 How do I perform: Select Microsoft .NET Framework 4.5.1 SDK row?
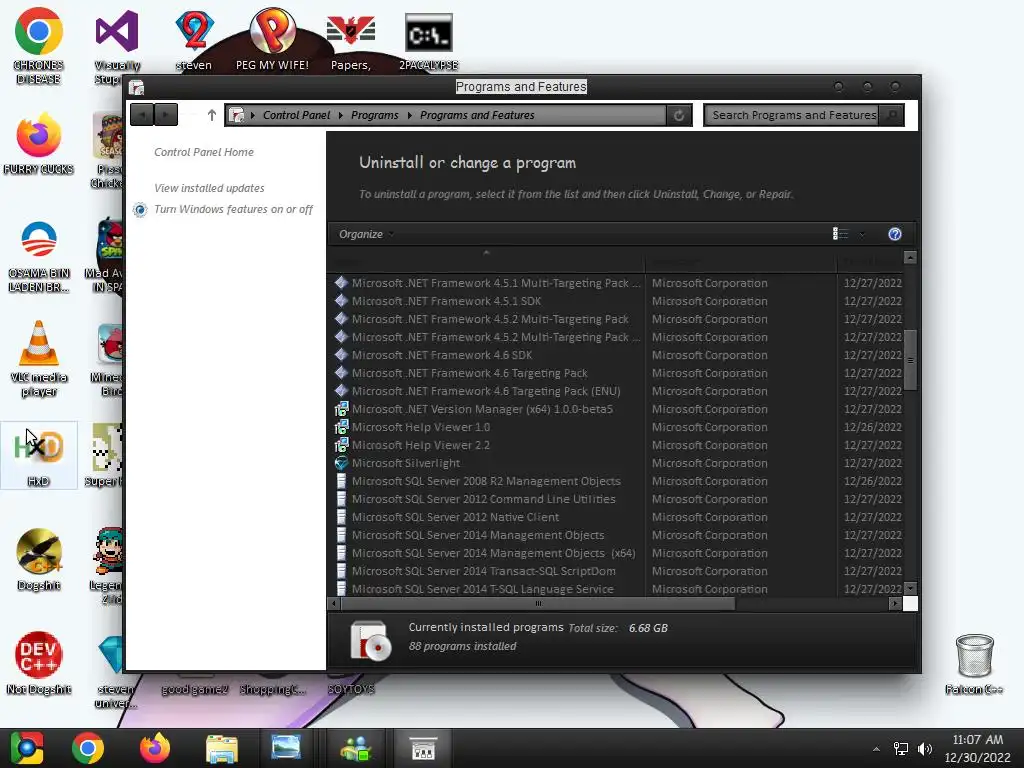pyautogui.click(x=618, y=301)
